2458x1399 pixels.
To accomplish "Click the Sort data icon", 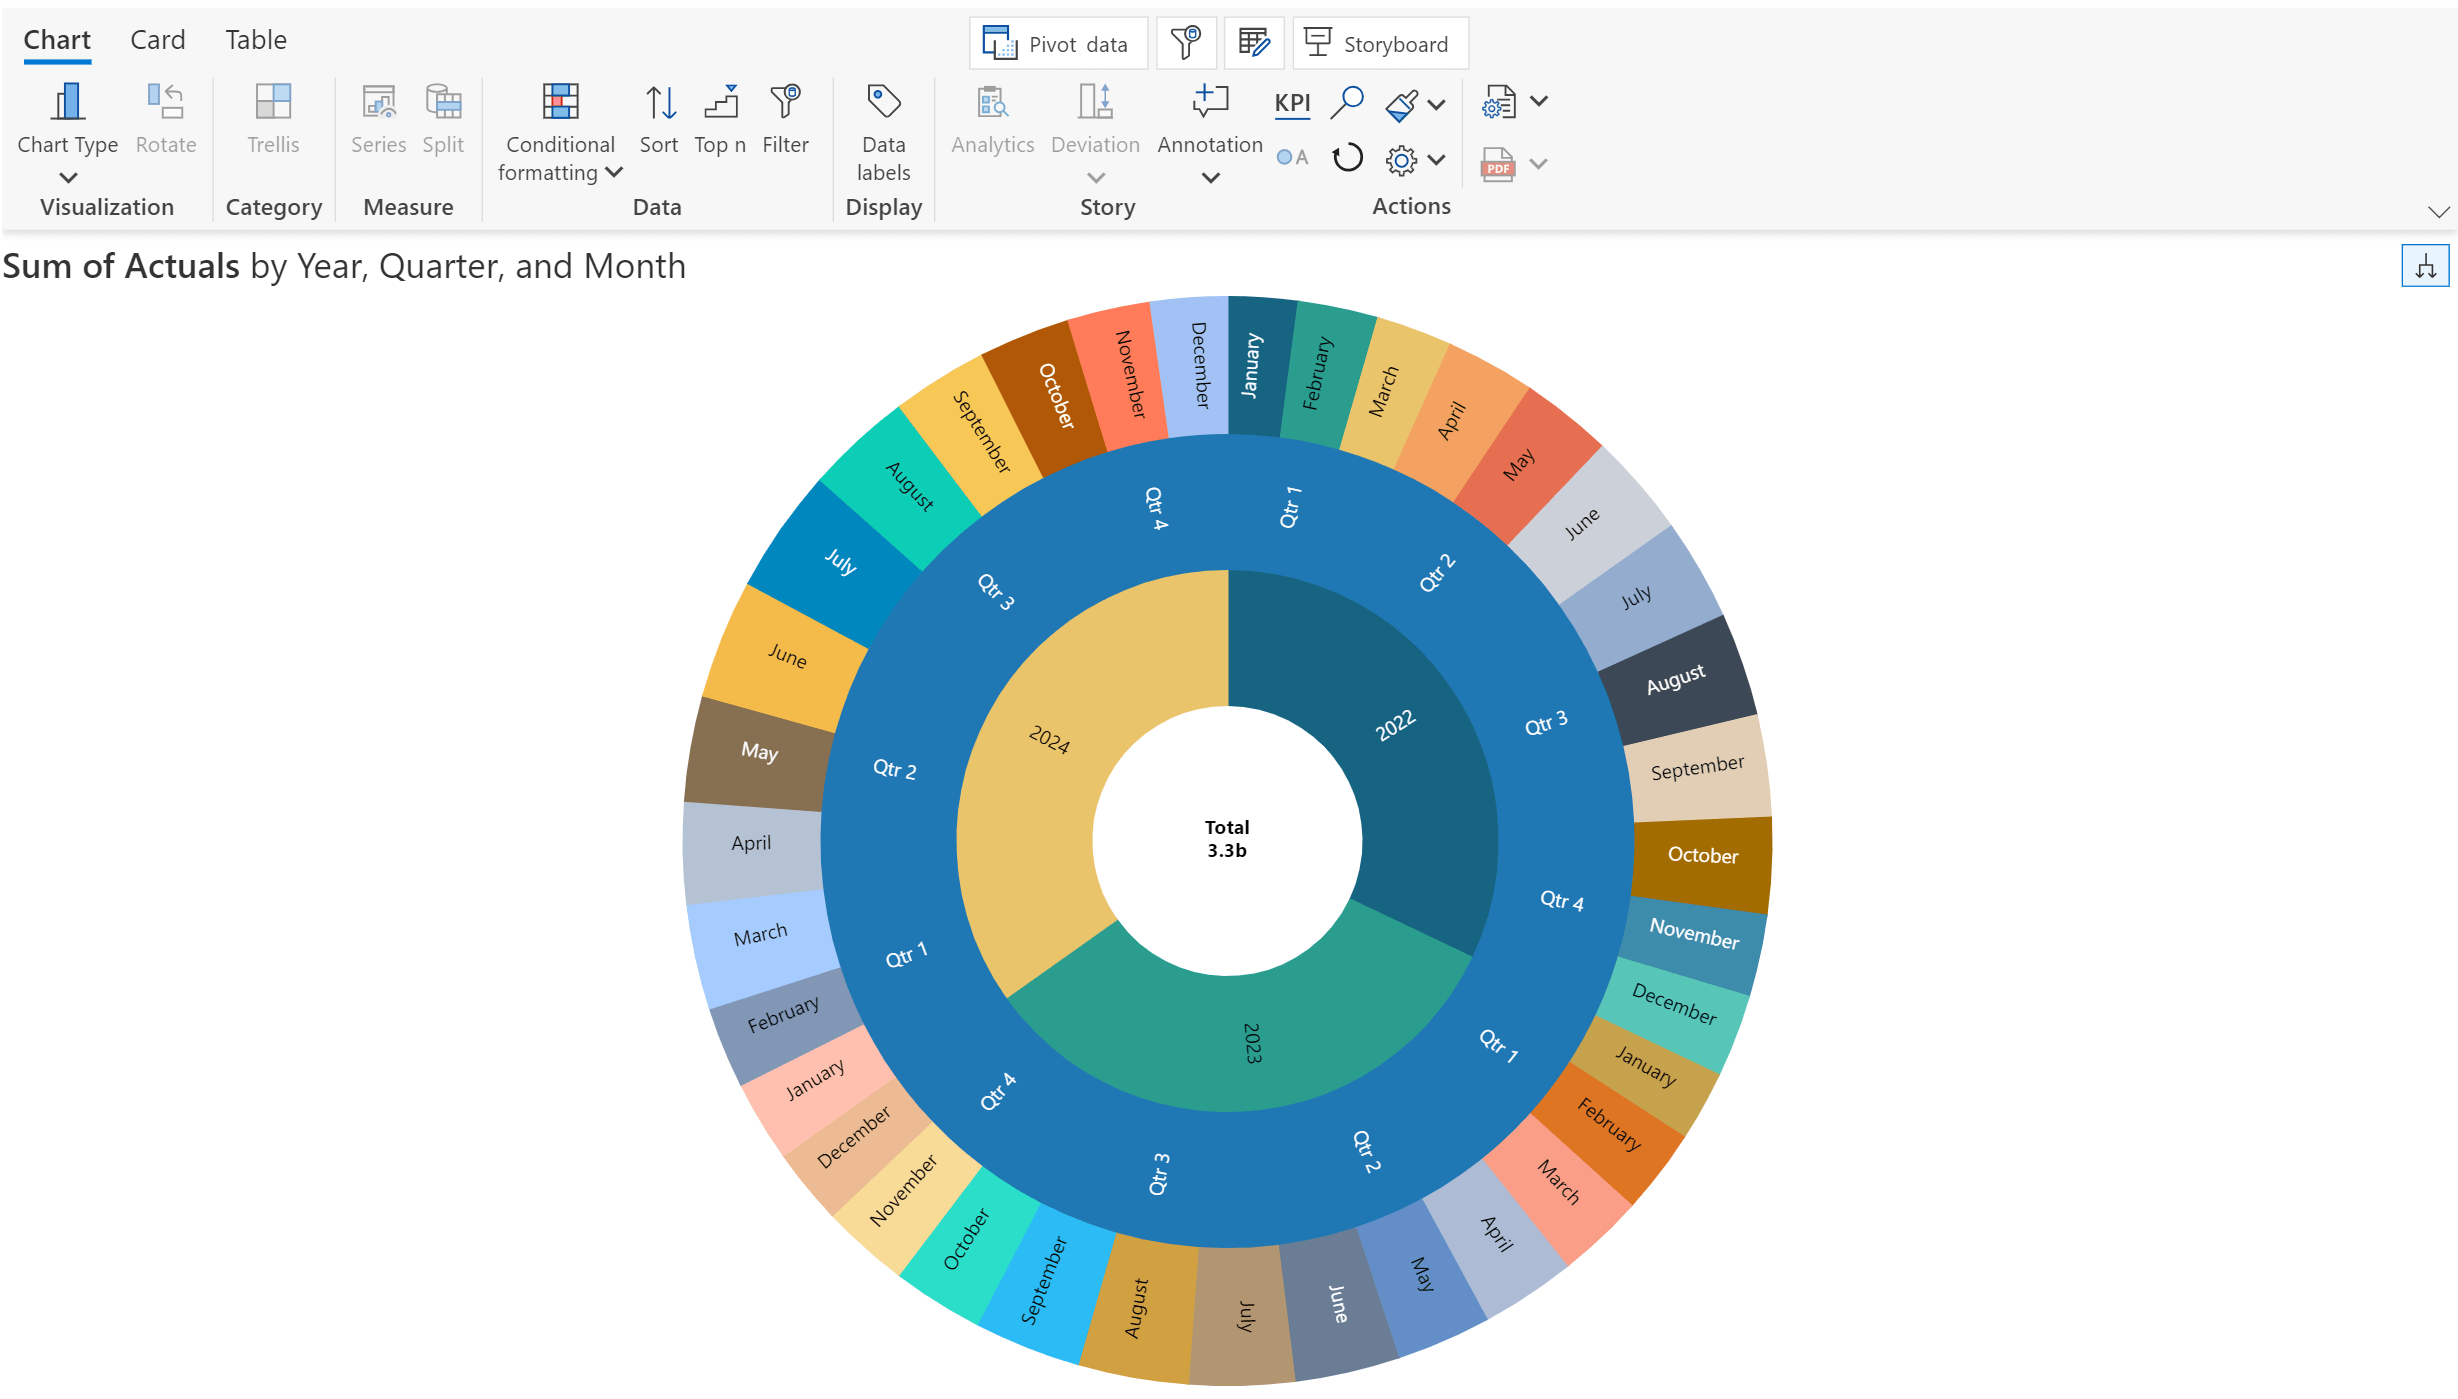I will point(660,102).
